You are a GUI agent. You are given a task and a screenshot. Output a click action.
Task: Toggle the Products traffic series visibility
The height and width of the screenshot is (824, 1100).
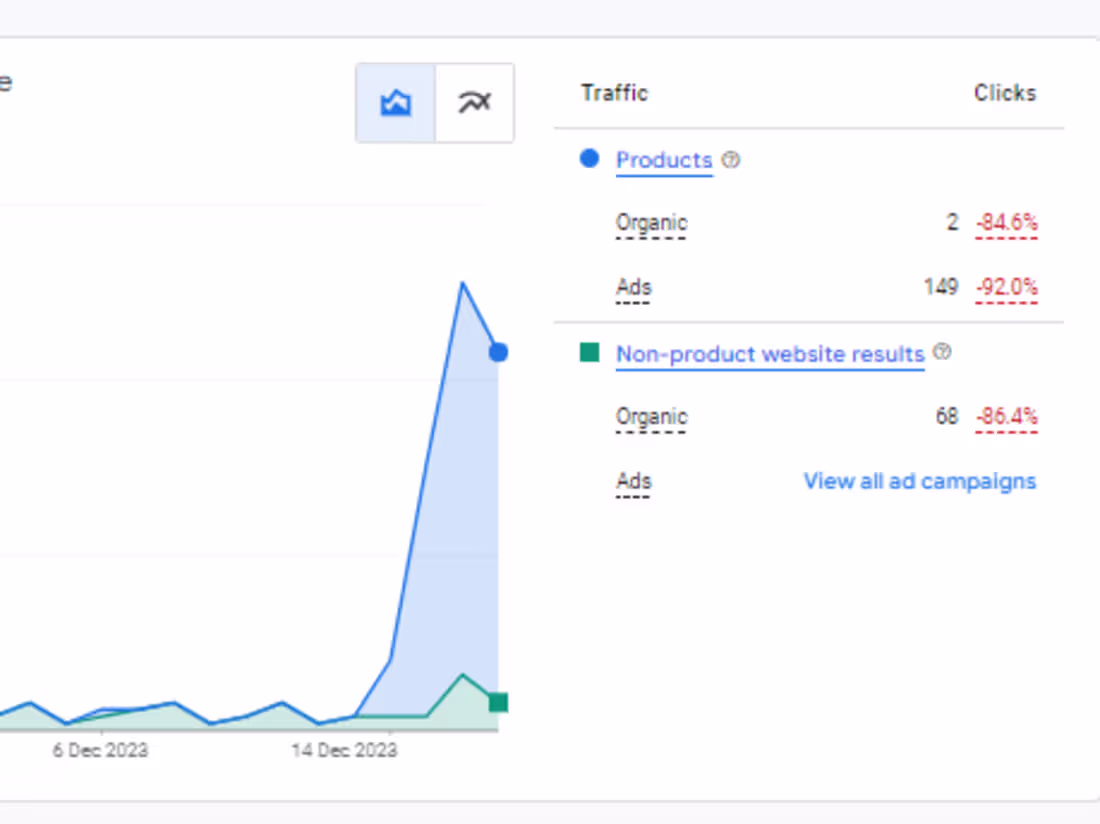(x=590, y=158)
